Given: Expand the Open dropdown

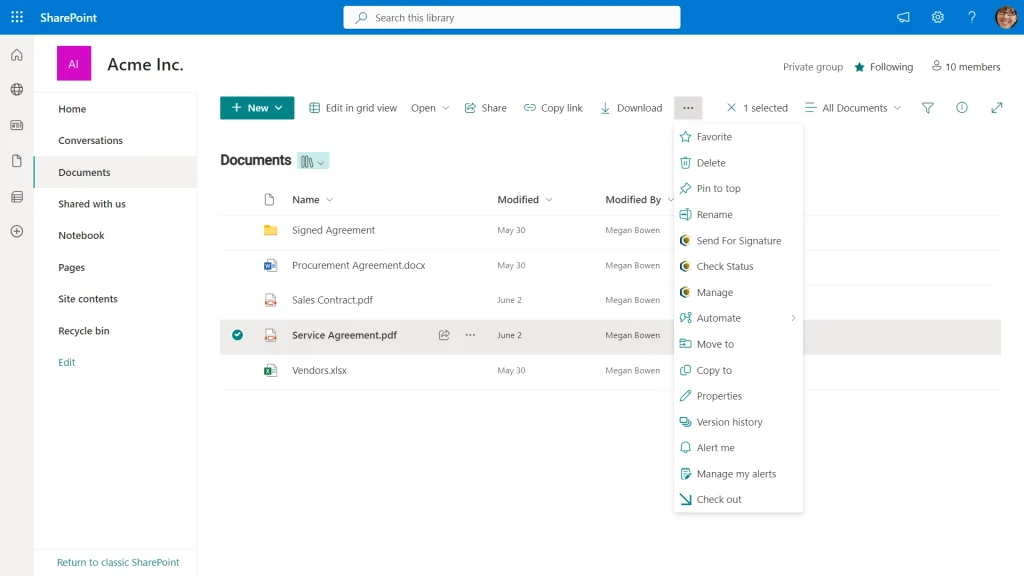Looking at the screenshot, I should tap(446, 108).
